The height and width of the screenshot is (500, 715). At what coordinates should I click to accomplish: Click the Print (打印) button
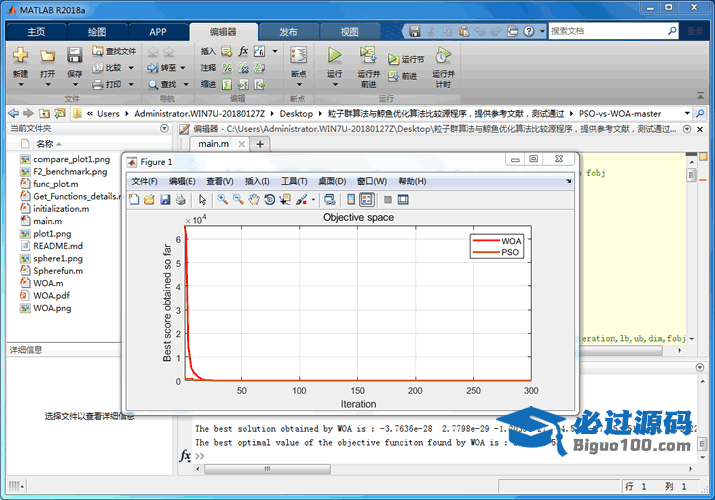109,84
